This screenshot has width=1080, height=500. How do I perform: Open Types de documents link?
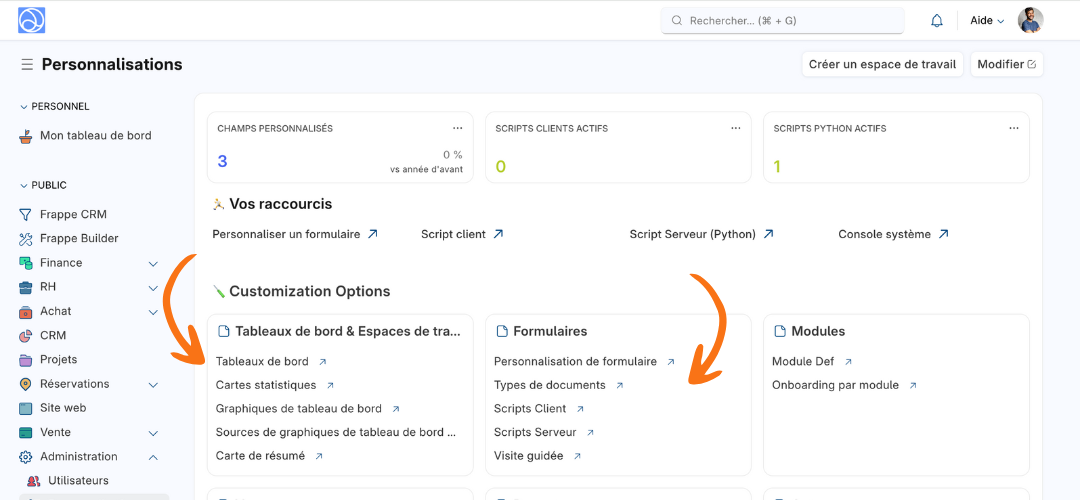tap(550, 385)
